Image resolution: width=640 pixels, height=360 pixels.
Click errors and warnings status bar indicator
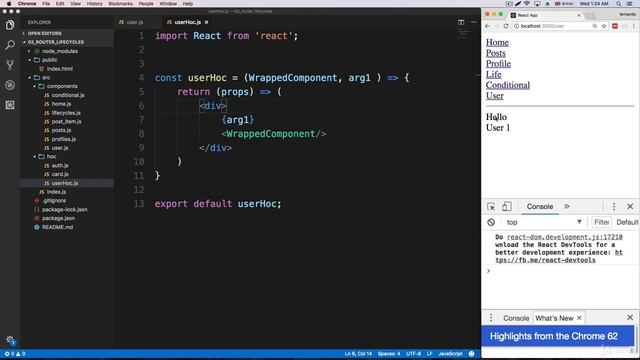click(15, 353)
